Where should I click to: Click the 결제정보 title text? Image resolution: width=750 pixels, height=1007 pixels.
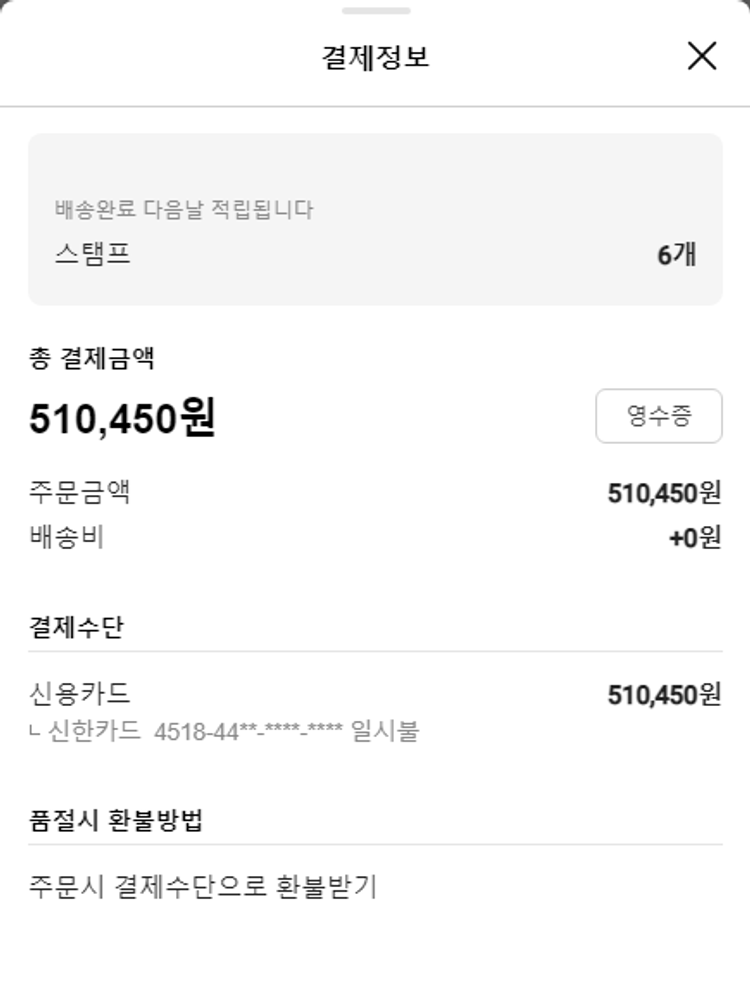(x=375, y=57)
